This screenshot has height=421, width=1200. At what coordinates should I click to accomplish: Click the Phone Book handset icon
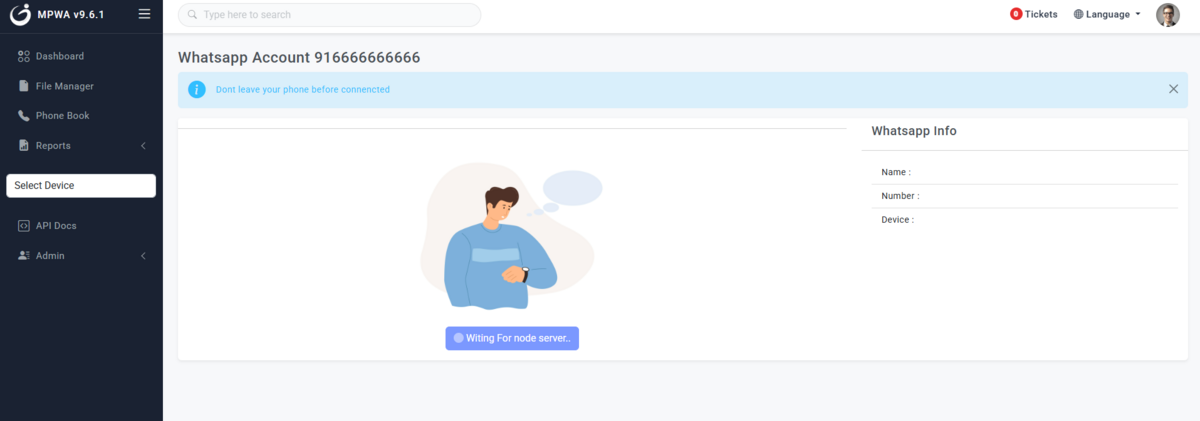(x=24, y=116)
